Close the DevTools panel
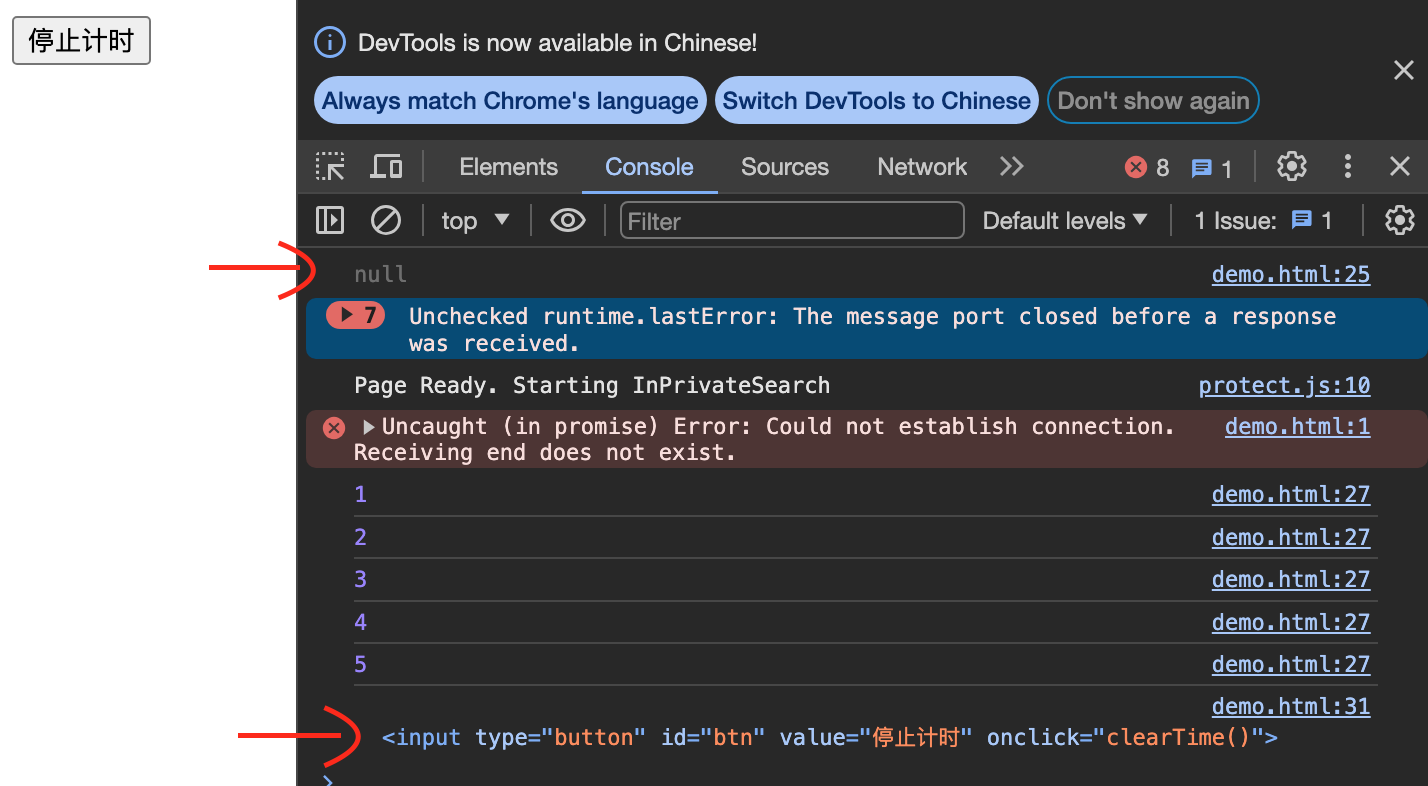 1400,167
